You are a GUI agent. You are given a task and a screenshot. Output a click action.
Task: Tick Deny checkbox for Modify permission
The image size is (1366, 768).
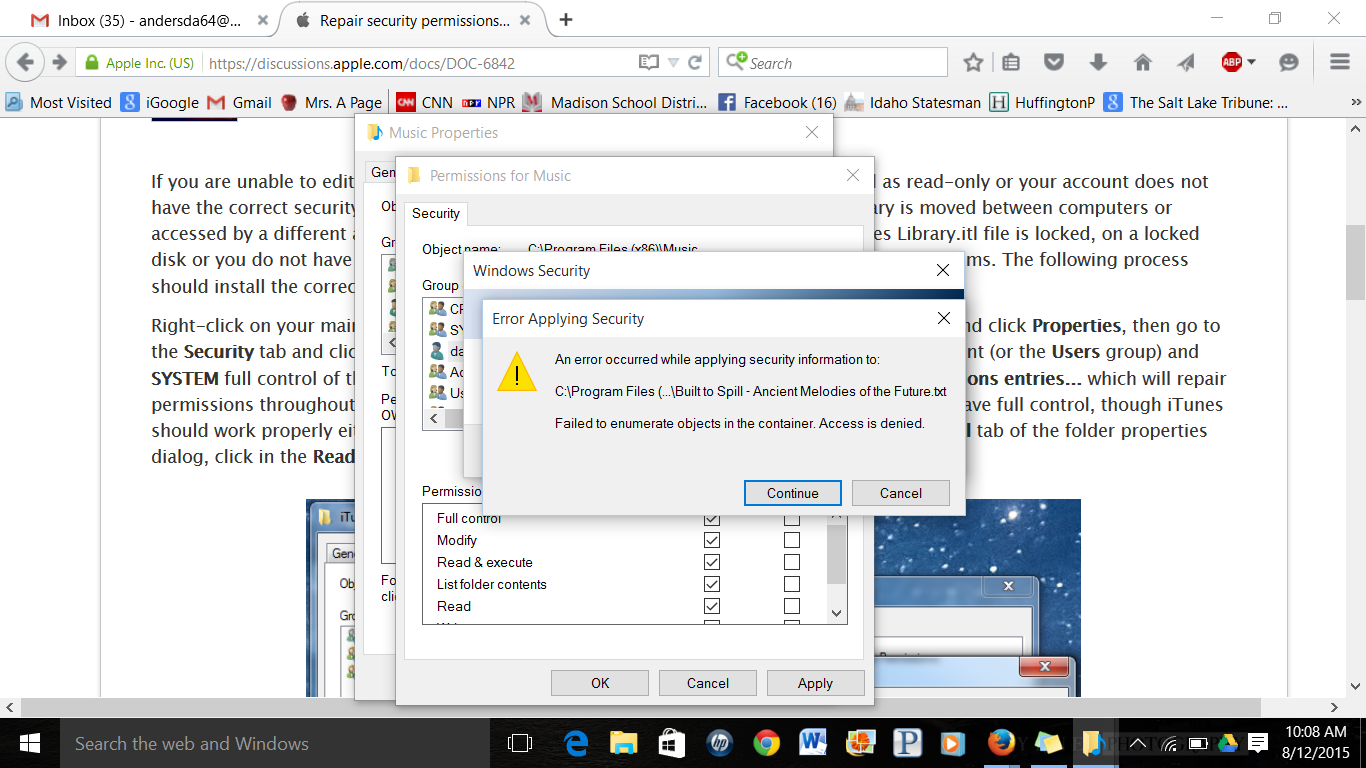792,540
